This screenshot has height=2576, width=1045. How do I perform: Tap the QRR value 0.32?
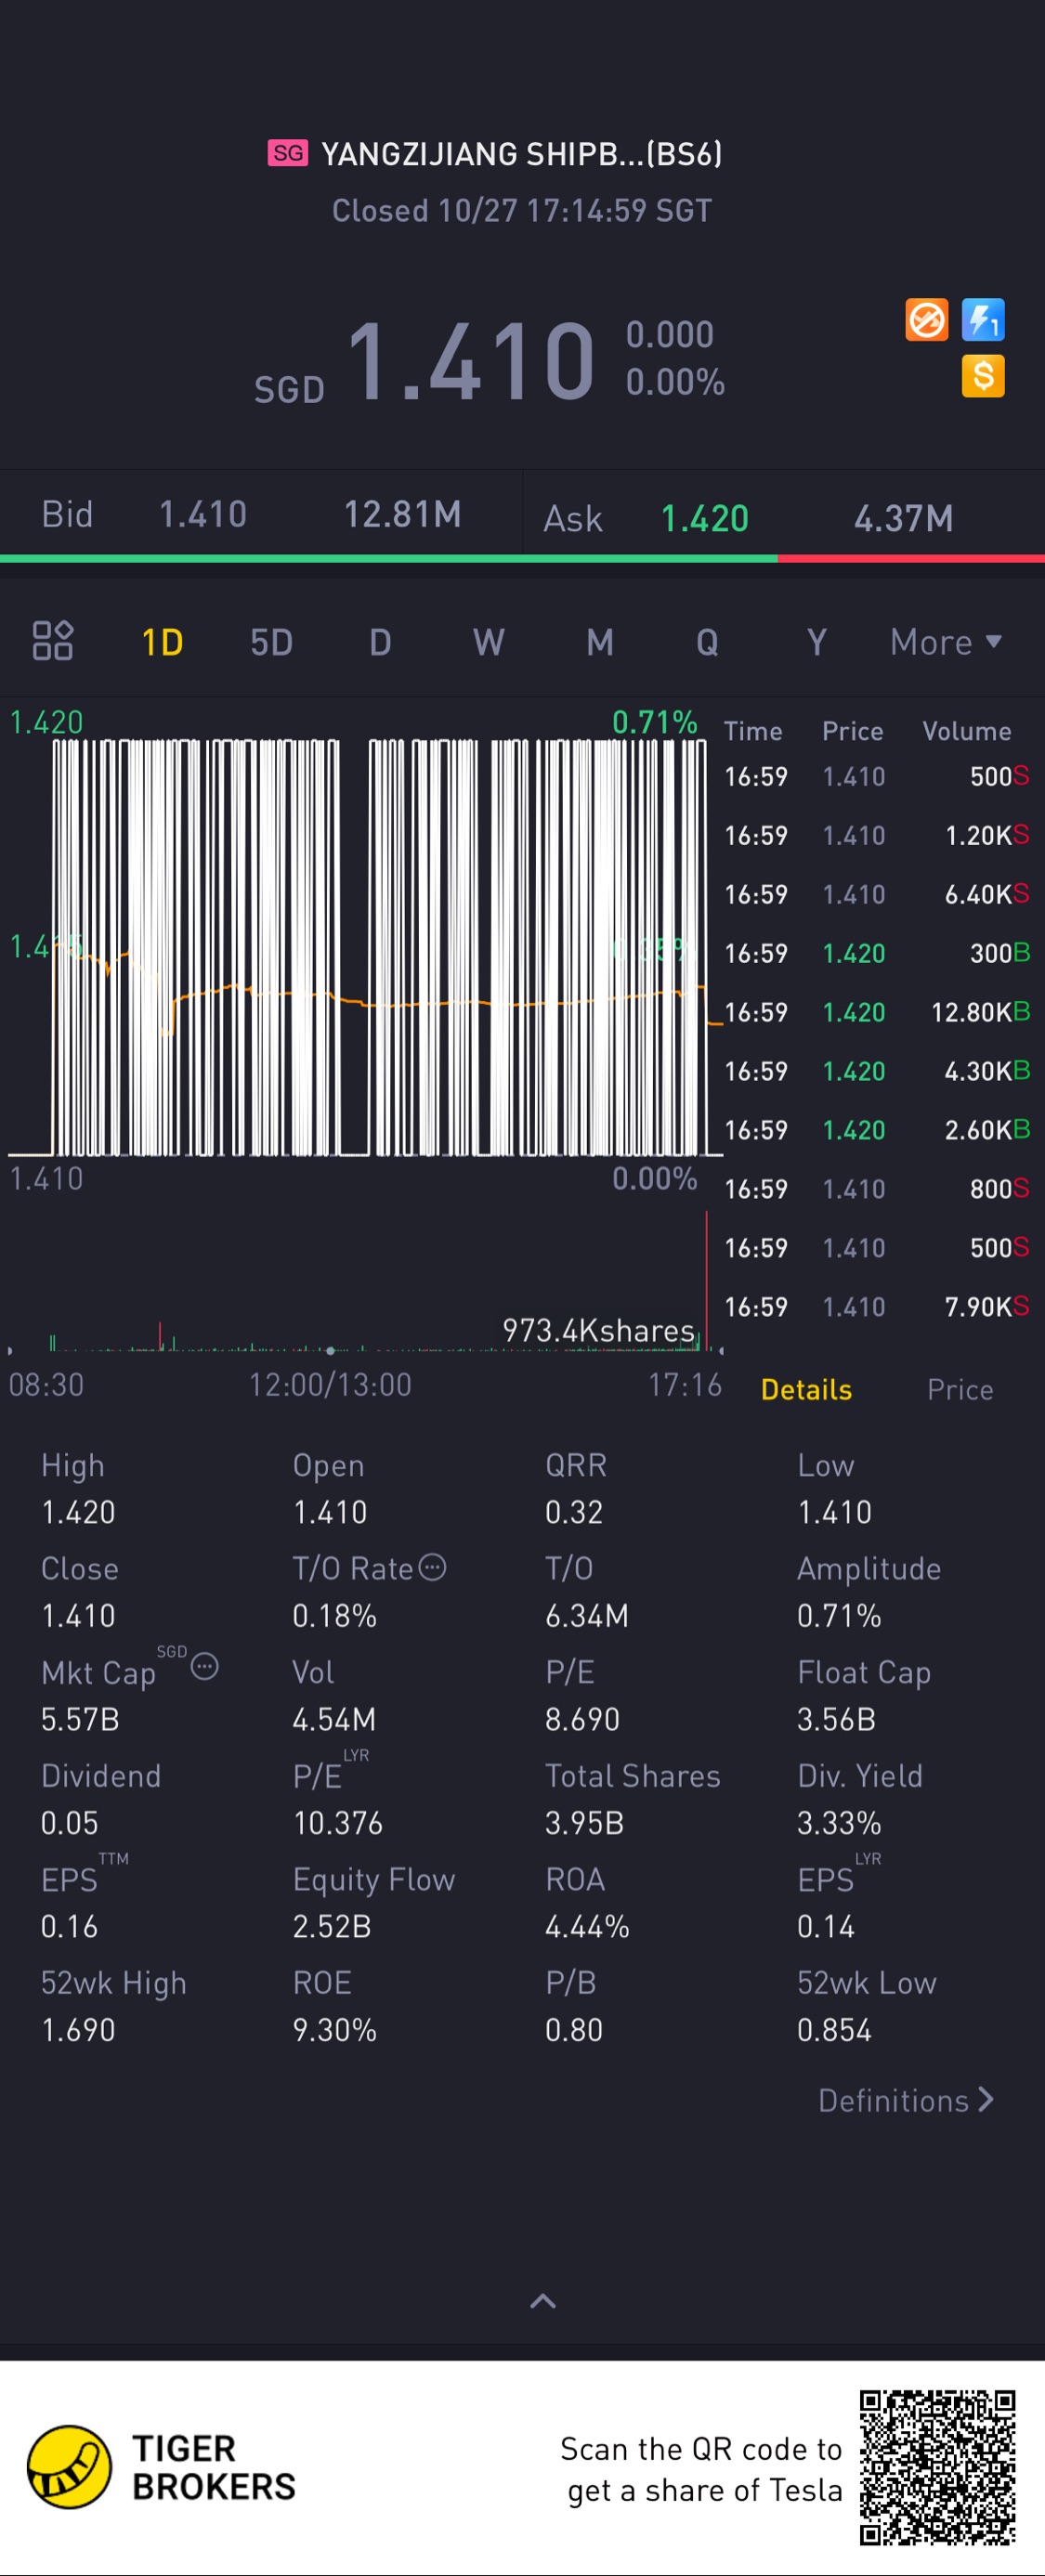click(x=574, y=1512)
